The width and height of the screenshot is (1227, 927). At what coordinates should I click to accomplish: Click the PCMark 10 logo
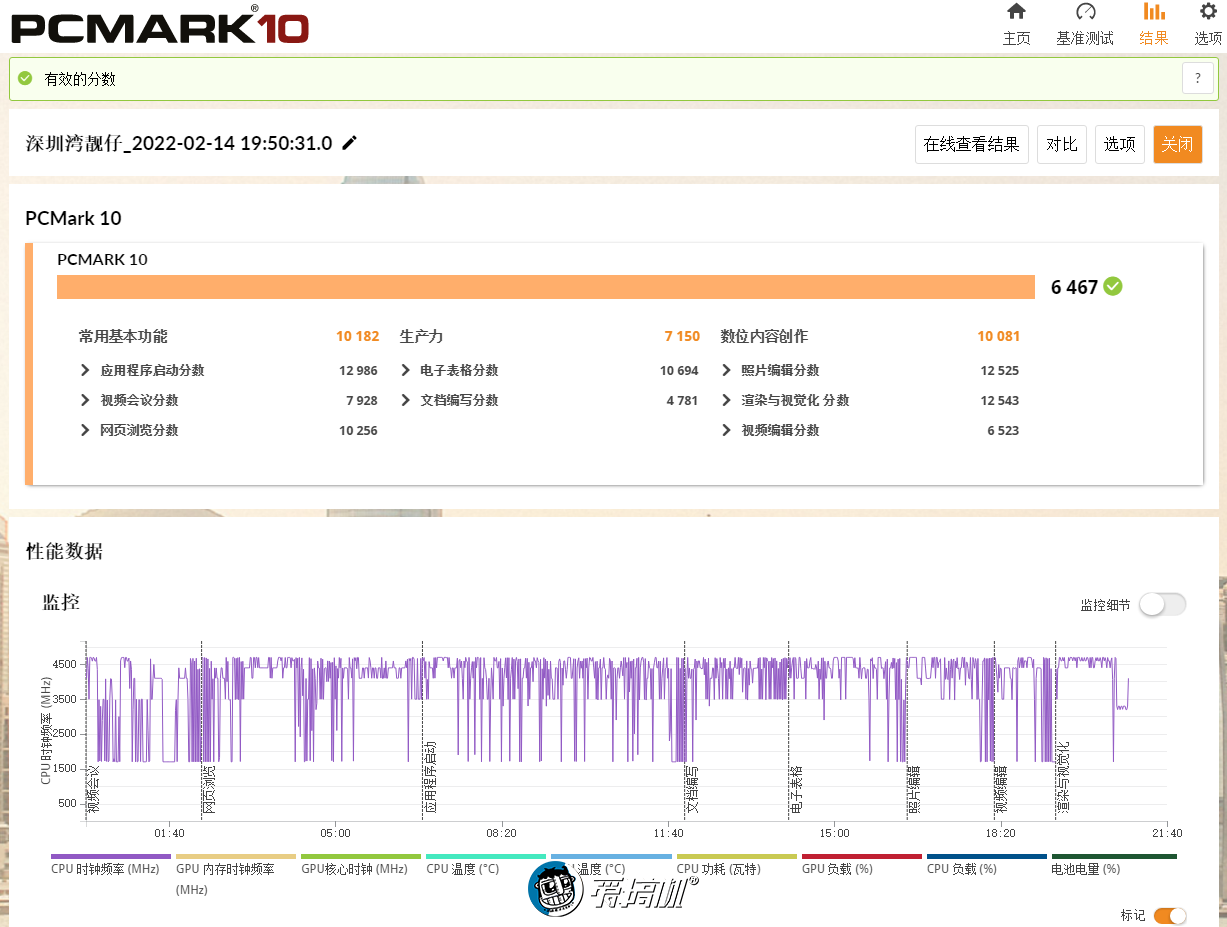click(x=160, y=26)
